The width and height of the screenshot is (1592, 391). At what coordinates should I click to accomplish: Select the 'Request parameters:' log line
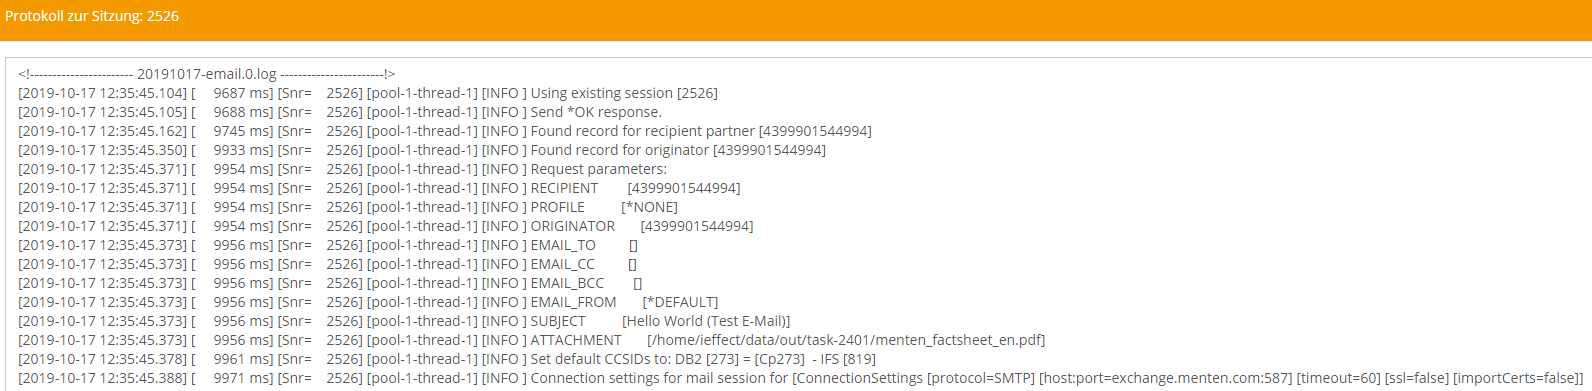pos(343,169)
